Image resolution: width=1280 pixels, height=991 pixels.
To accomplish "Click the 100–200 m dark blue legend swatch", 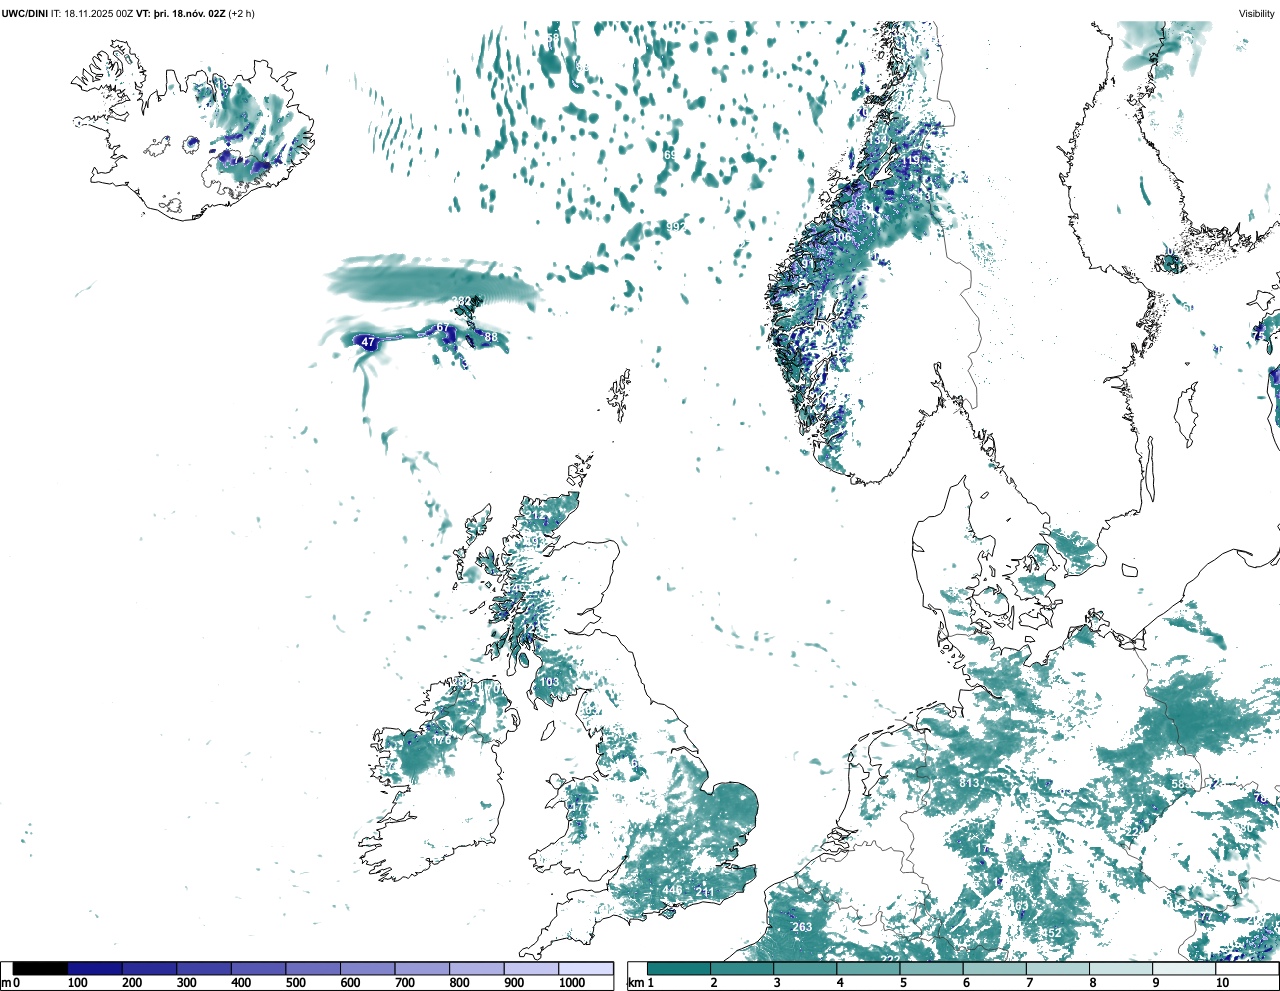I will pos(95,968).
